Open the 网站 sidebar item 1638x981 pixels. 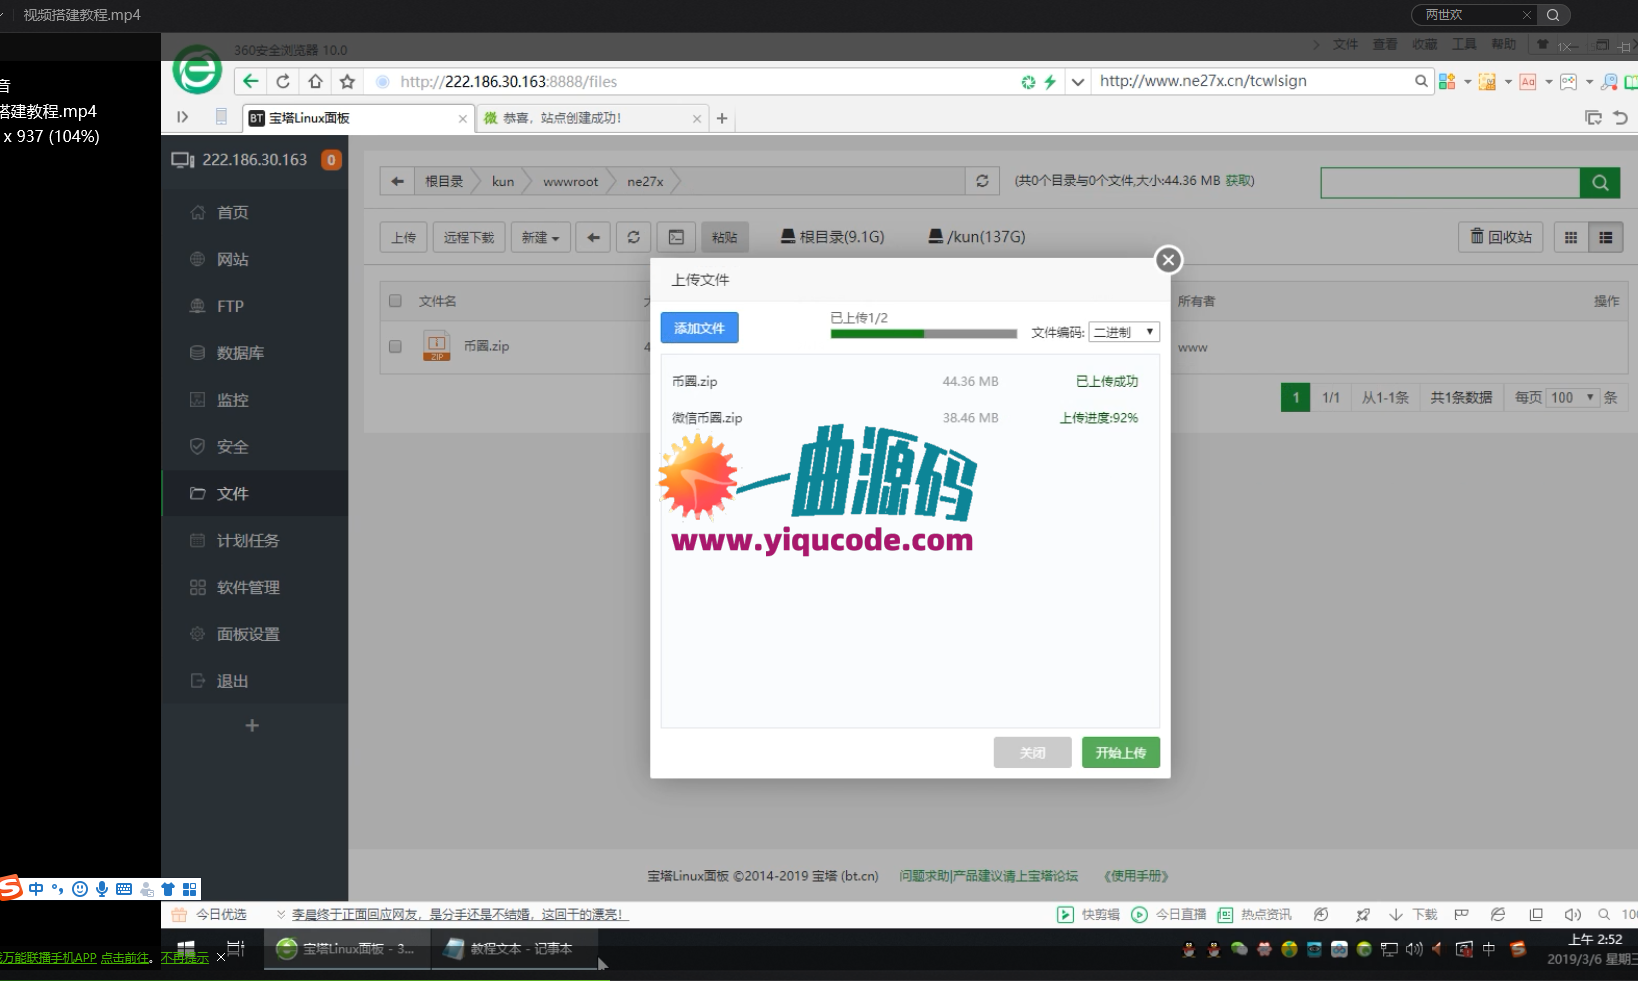click(x=255, y=259)
